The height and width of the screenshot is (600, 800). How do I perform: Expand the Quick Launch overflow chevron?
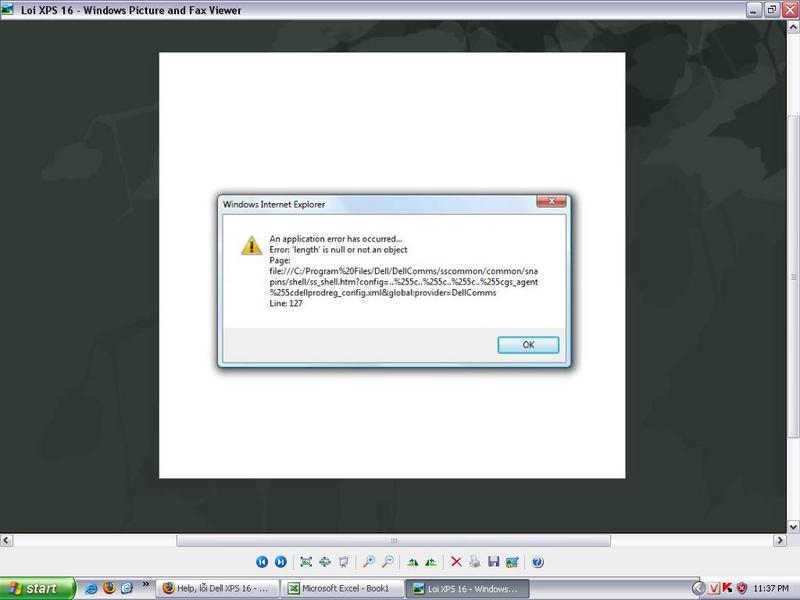147,584
